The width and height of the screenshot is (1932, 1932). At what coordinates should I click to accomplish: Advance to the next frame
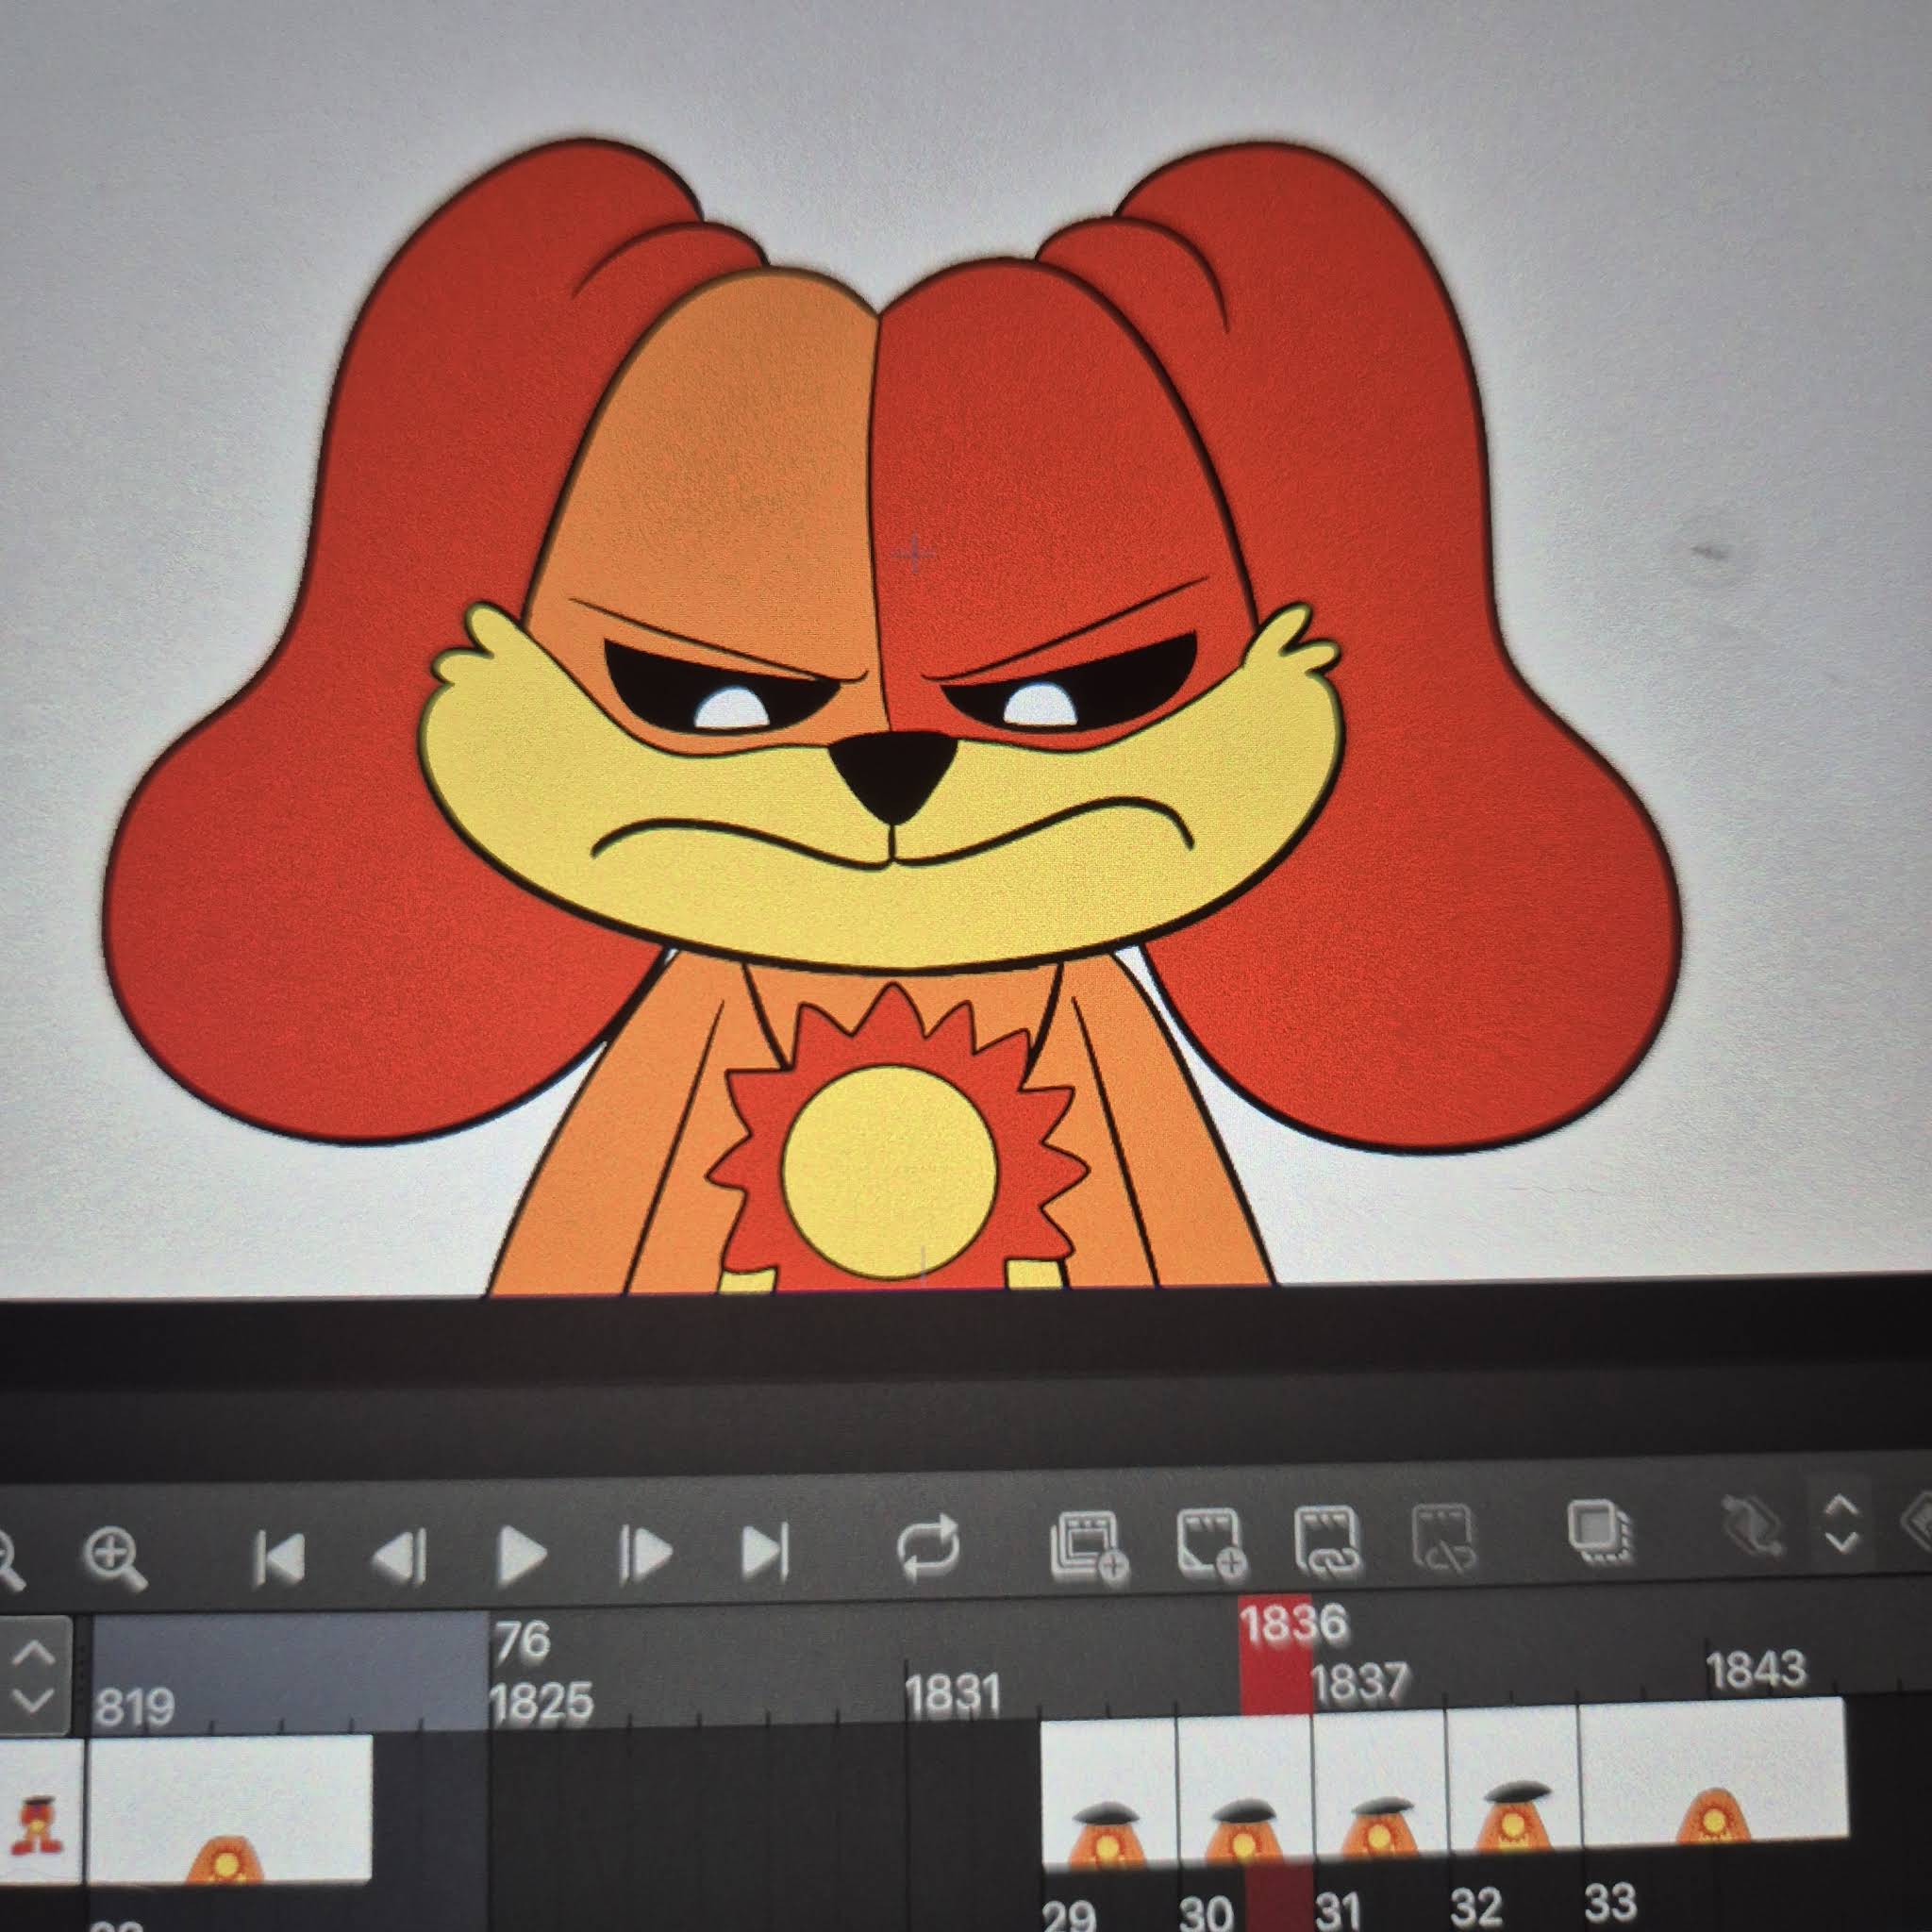(647, 1555)
